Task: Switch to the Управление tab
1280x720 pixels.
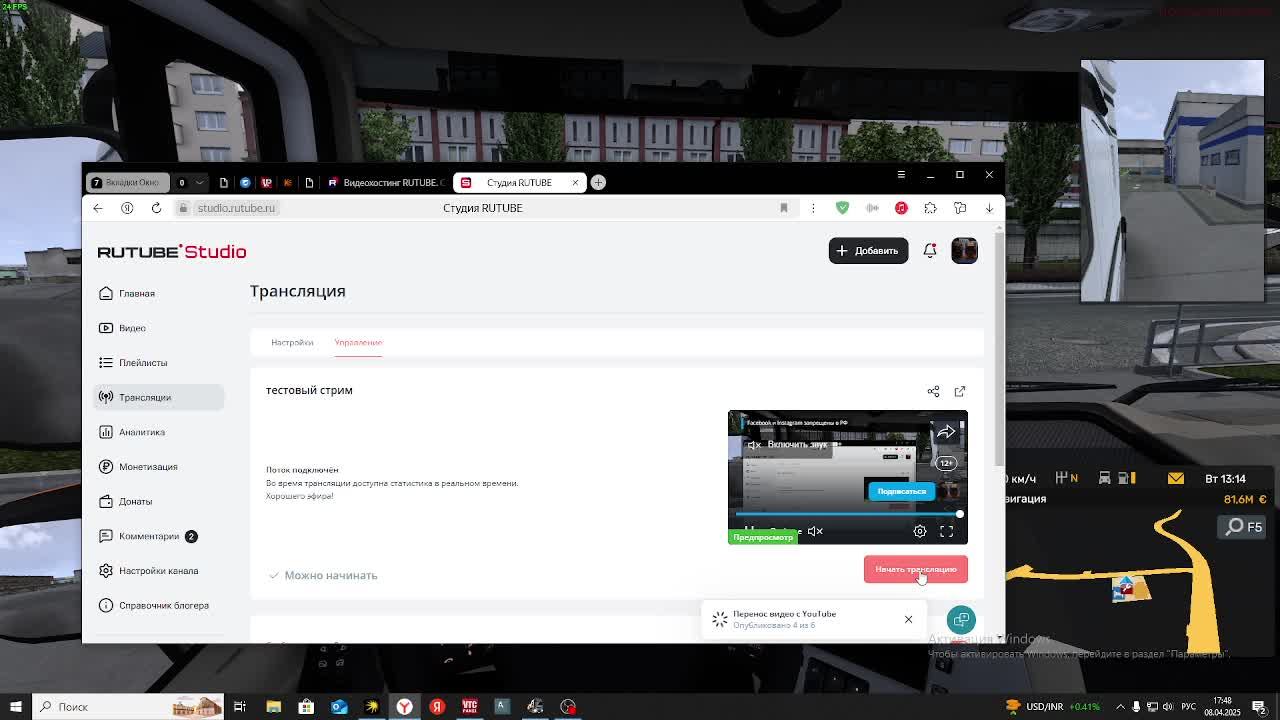Action: point(358,342)
